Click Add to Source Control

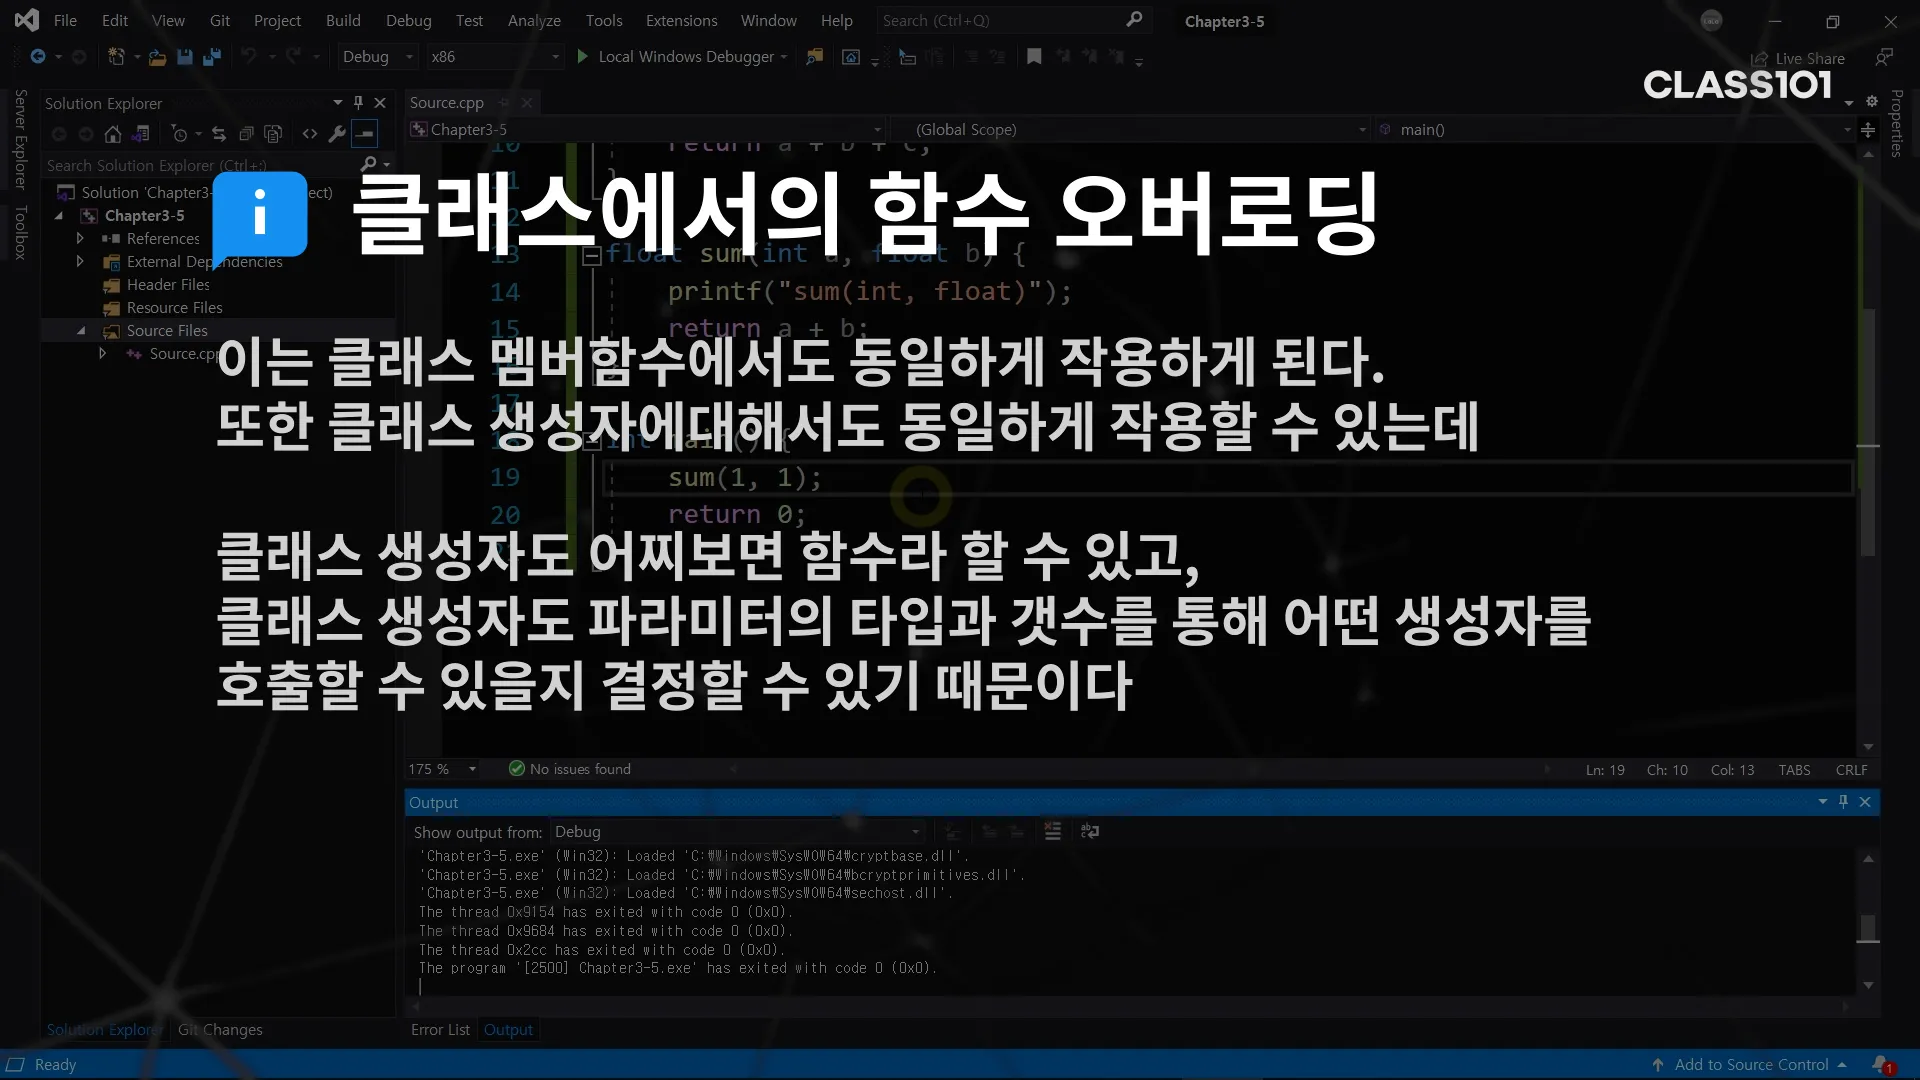(x=1751, y=1065)
